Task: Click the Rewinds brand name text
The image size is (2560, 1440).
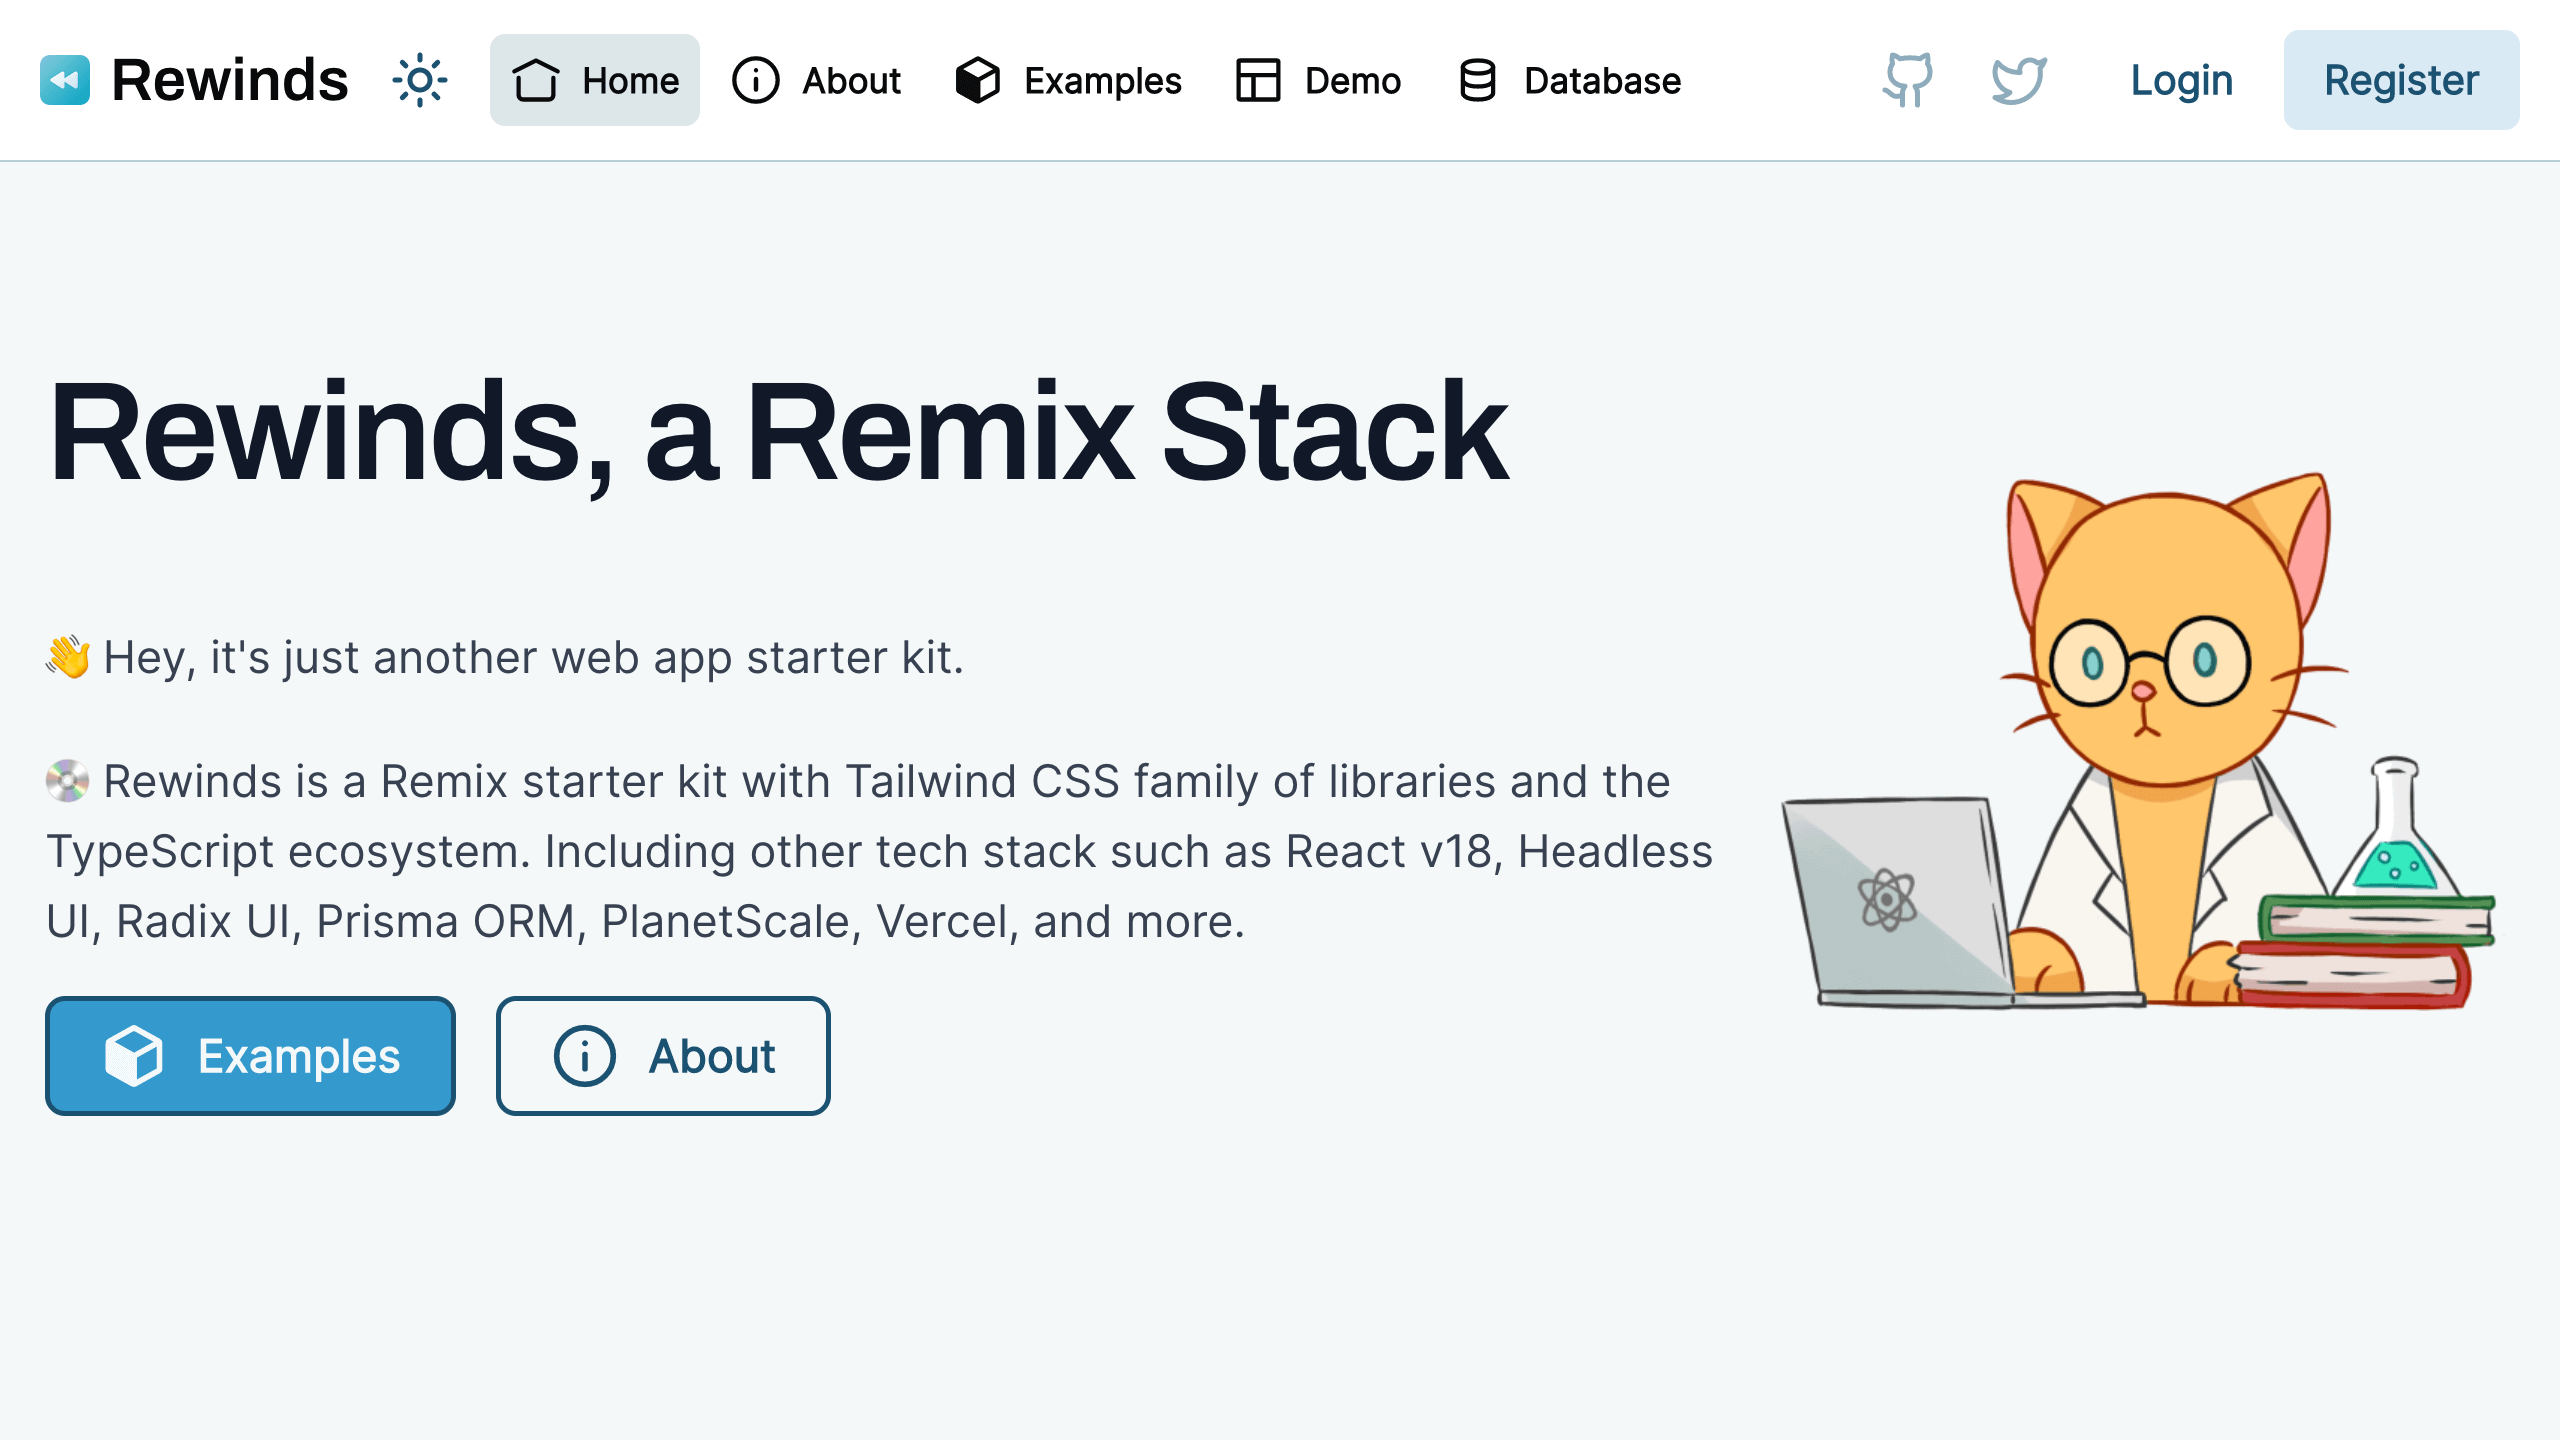Action: (x=230, y=80)
